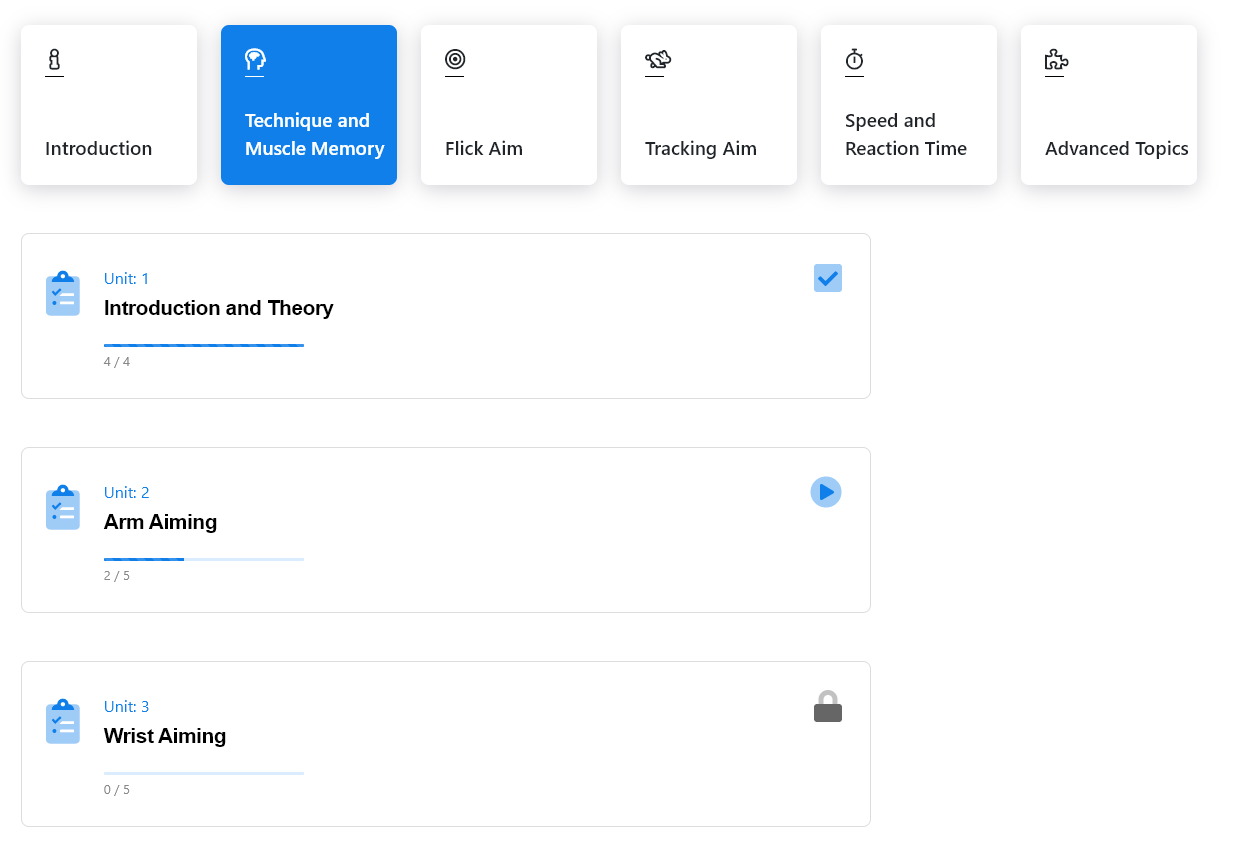The image size is (1233, 856).
Task: Toggle the completed checkbox on Introduction and Theory
Action: 827,278
